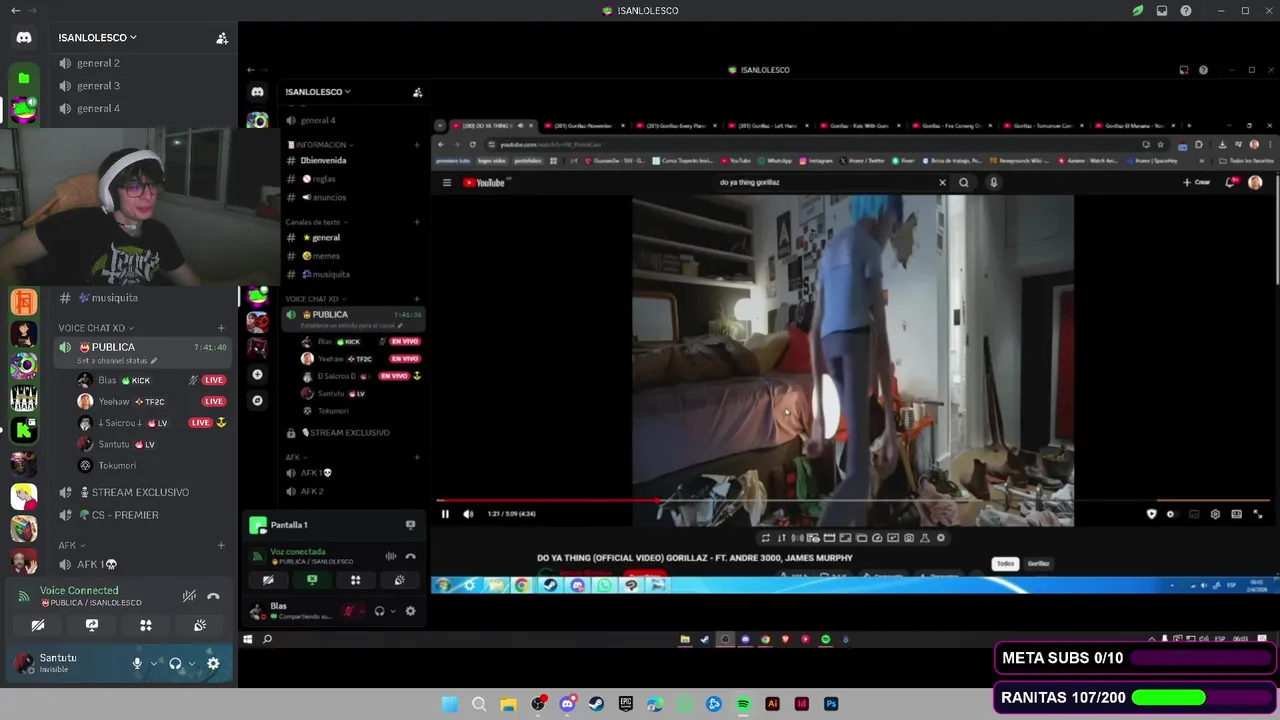Screen dimensions: 1280x720
Task: Open activities launcher in voice panel
Action: pos(146,626)
